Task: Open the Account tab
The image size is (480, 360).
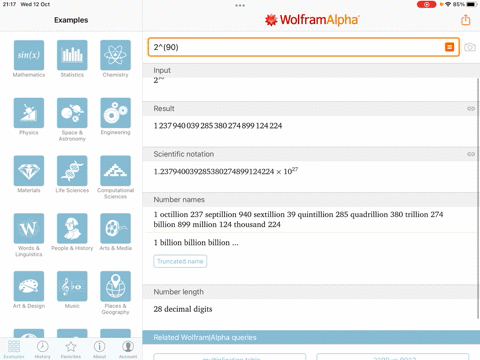Action: [128, 349]
